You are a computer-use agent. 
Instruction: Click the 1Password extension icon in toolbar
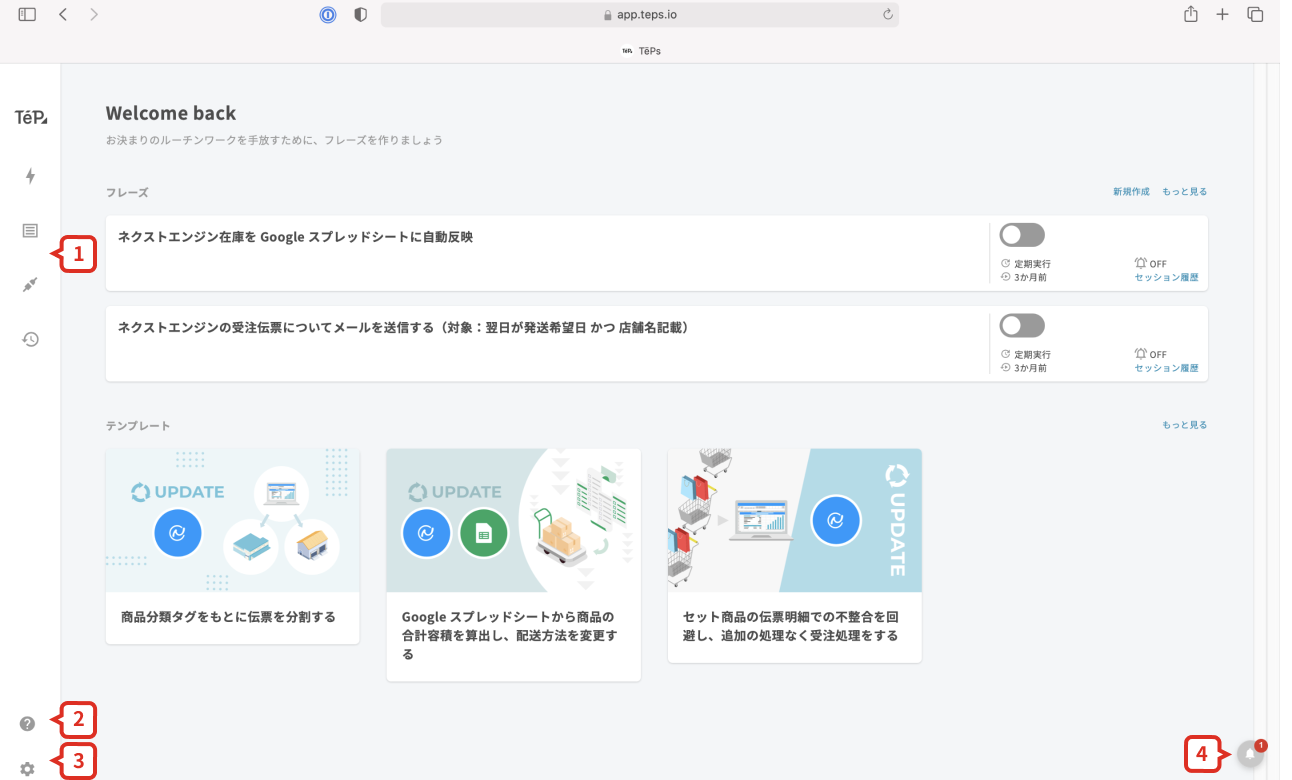[x=328, y=15]
